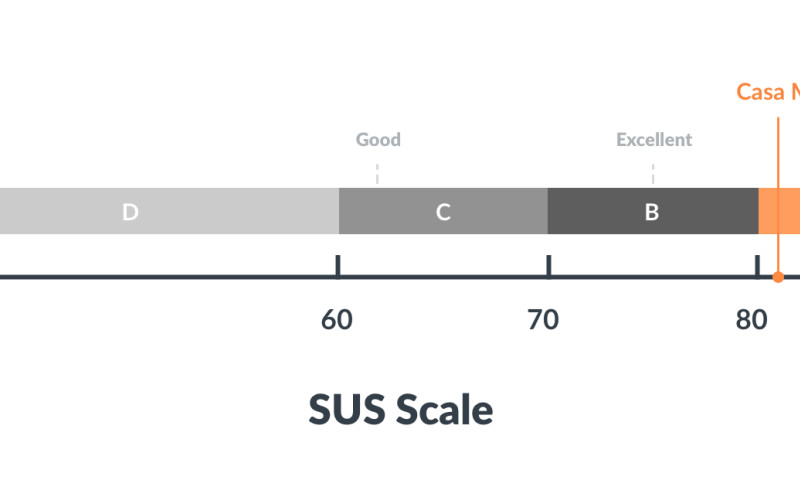Click the dashed line under Excellent
800x480 pixels.
point(653,174)
